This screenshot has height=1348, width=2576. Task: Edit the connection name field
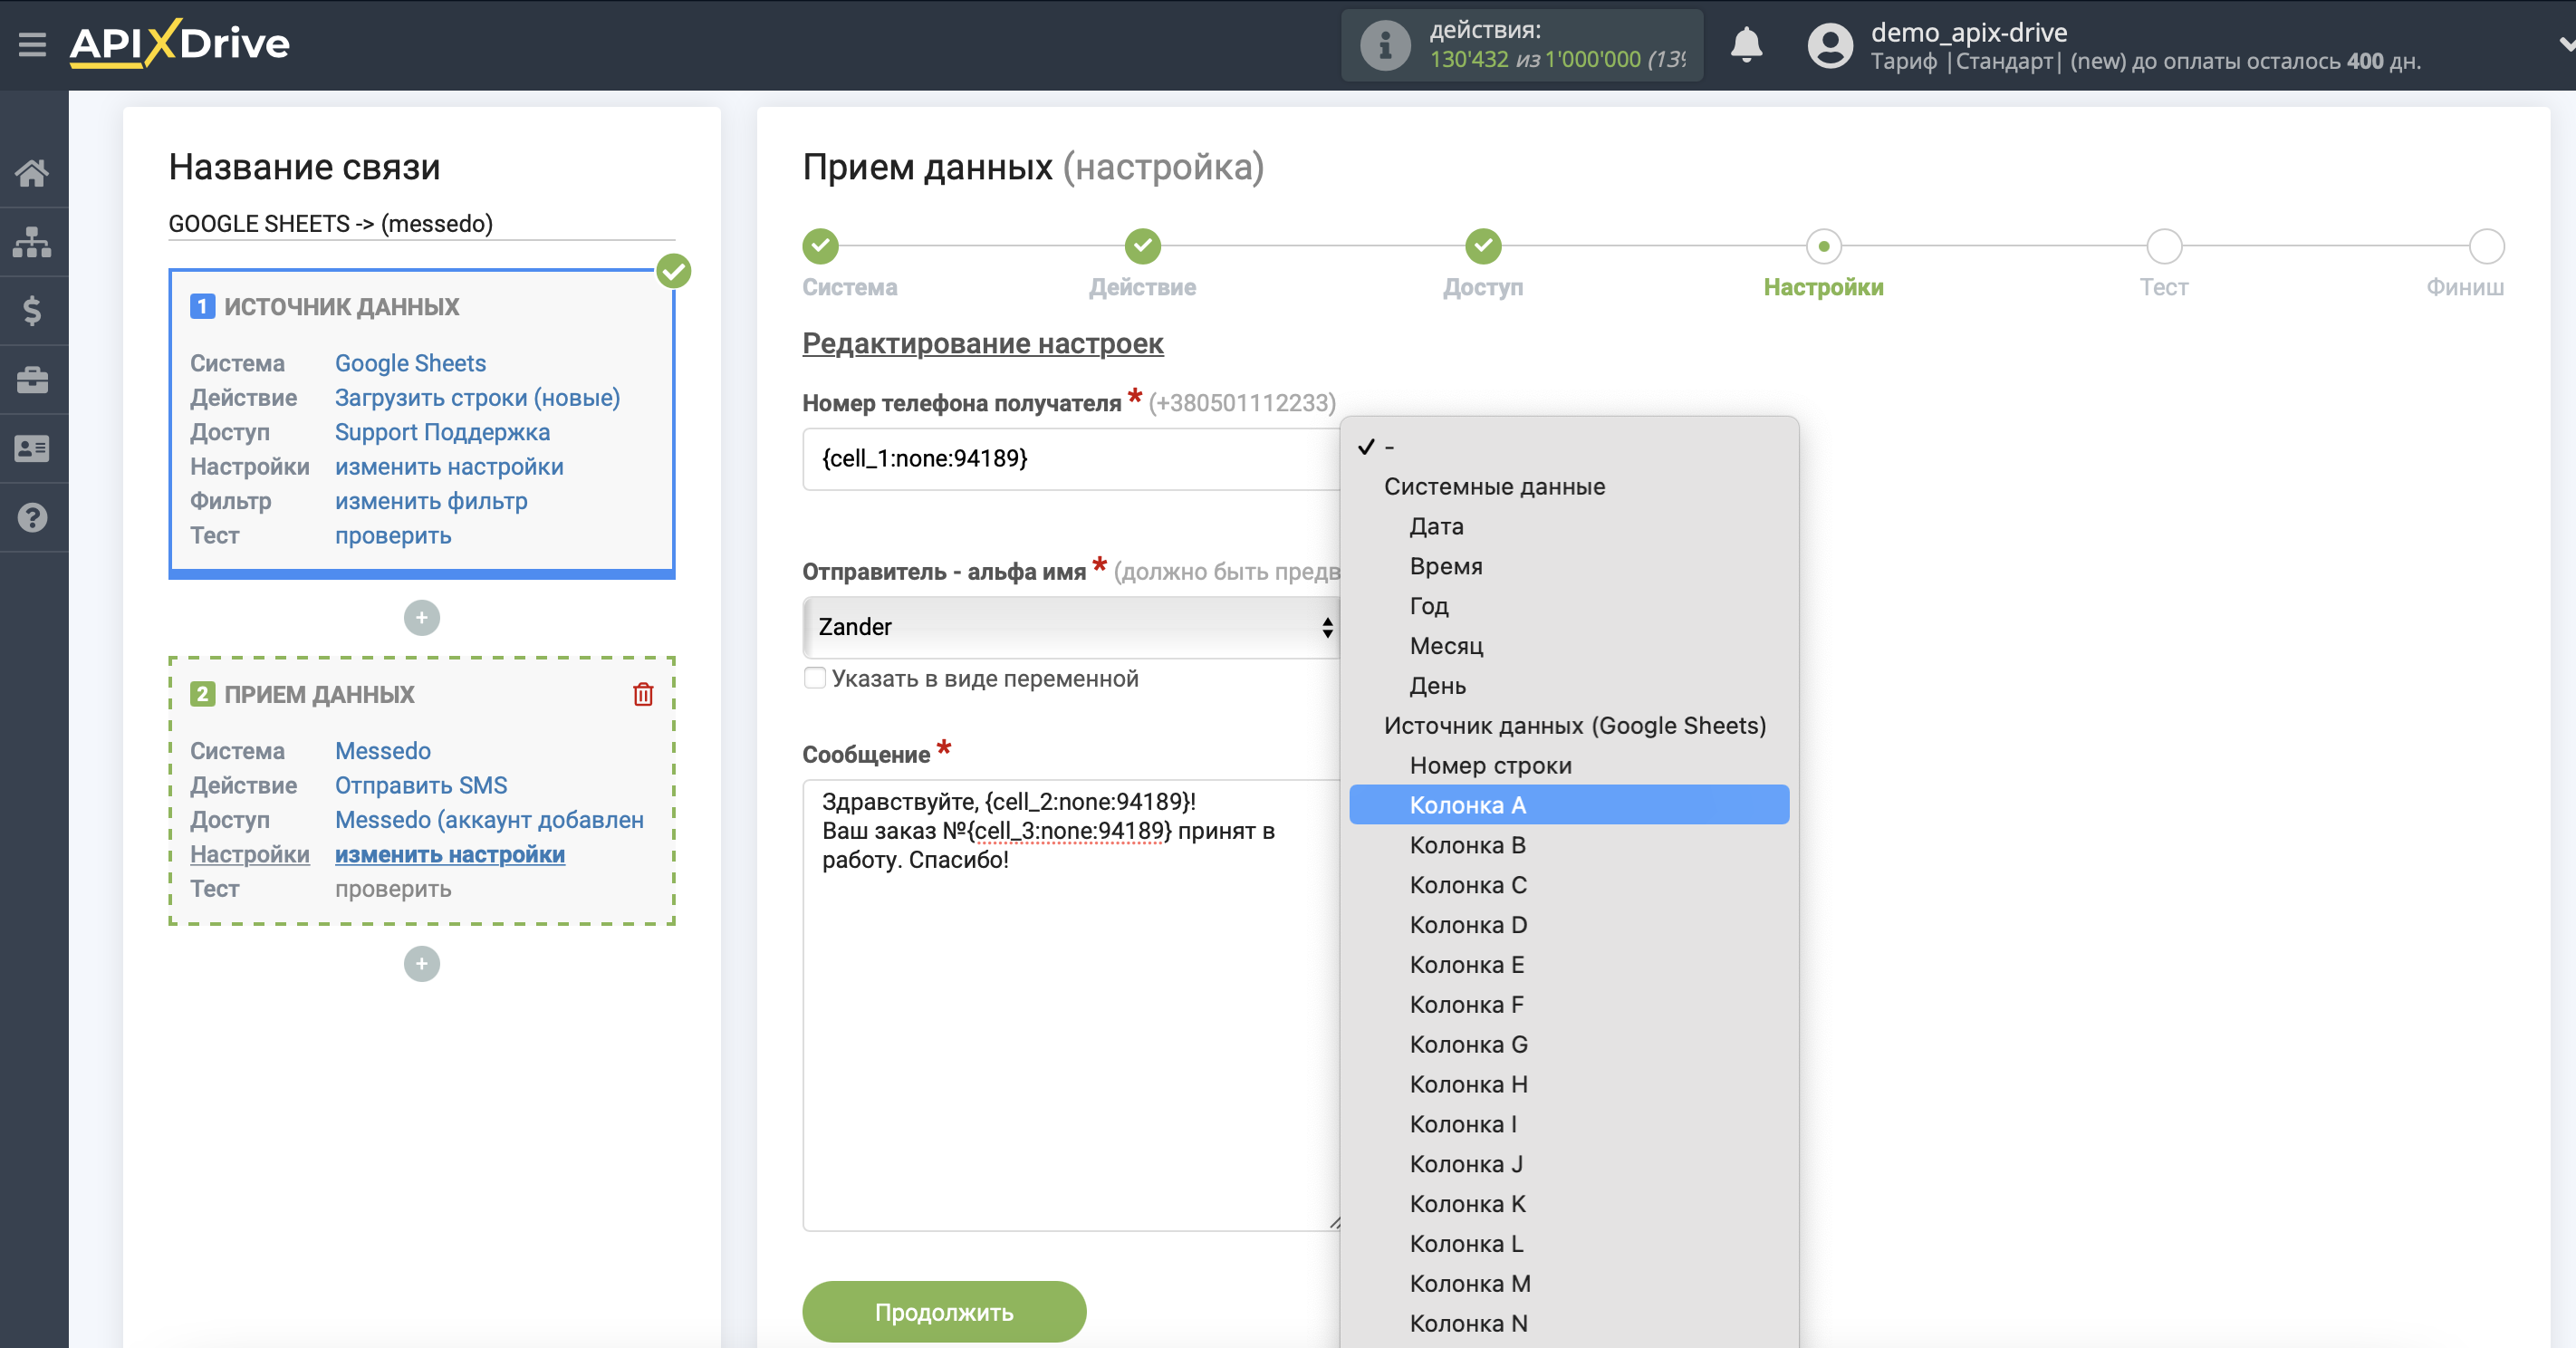point(422,224)
